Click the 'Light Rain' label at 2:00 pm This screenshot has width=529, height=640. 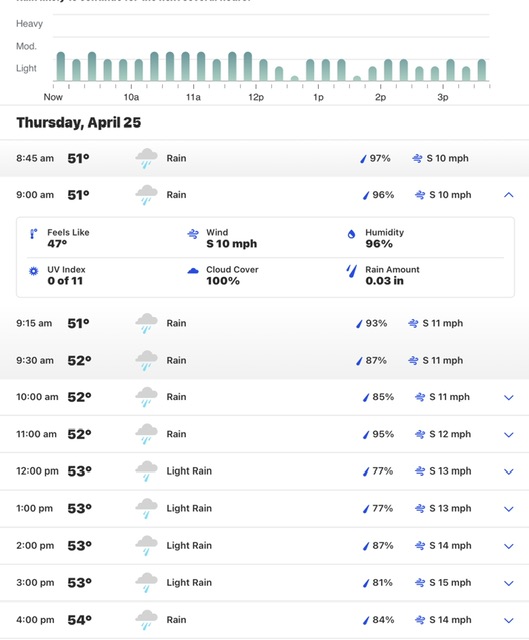click(189, 545)
